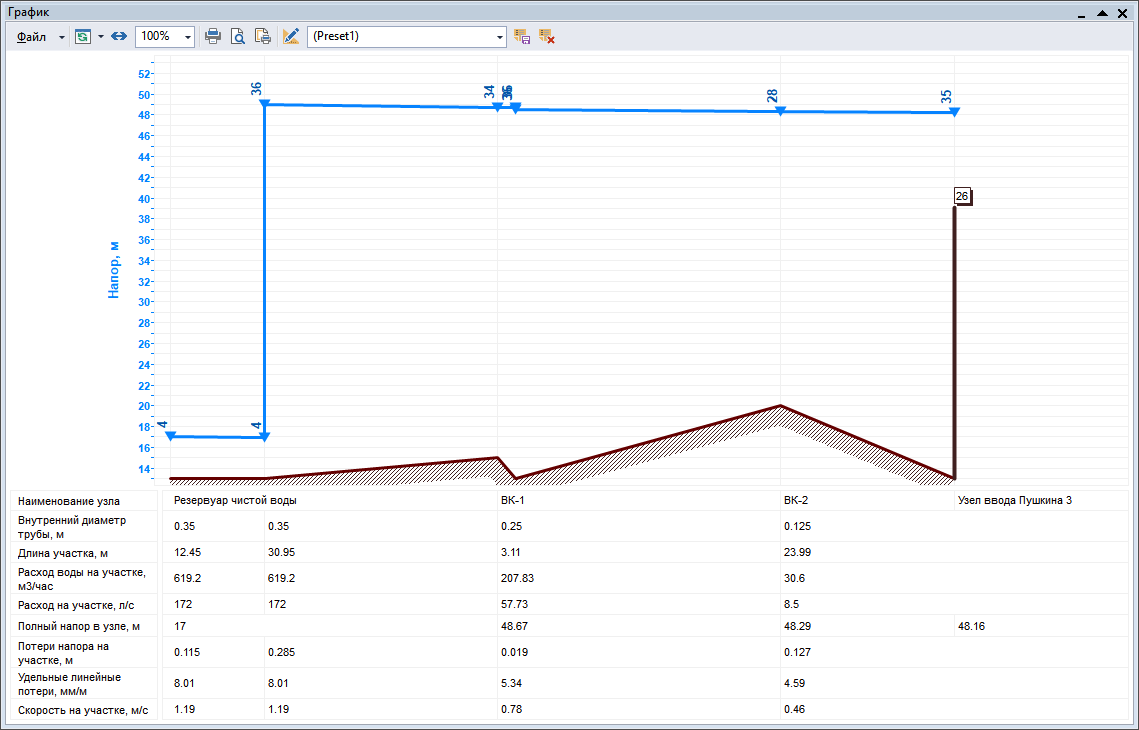This screenshot has height=730, width=1139.
Task: Select the Резервуар чистой воды node name cell
Action: coord(235,500)
